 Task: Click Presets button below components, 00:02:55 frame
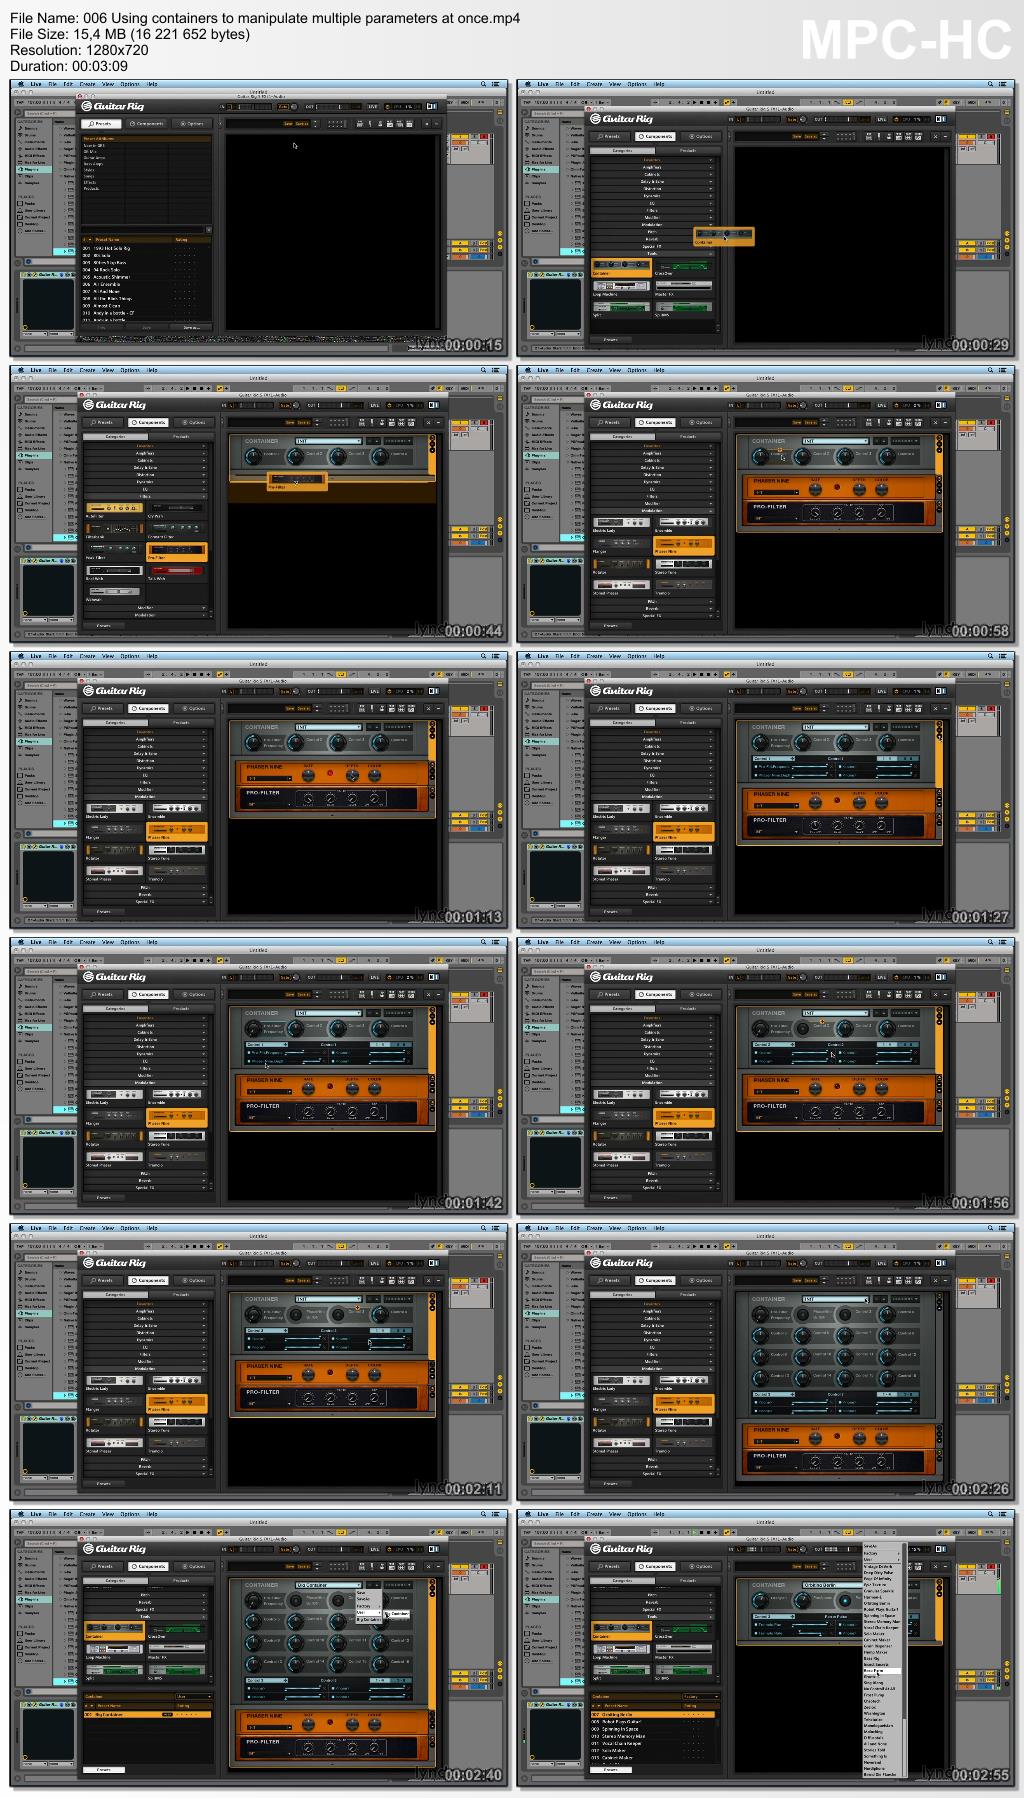click(x=611, y=1770)
